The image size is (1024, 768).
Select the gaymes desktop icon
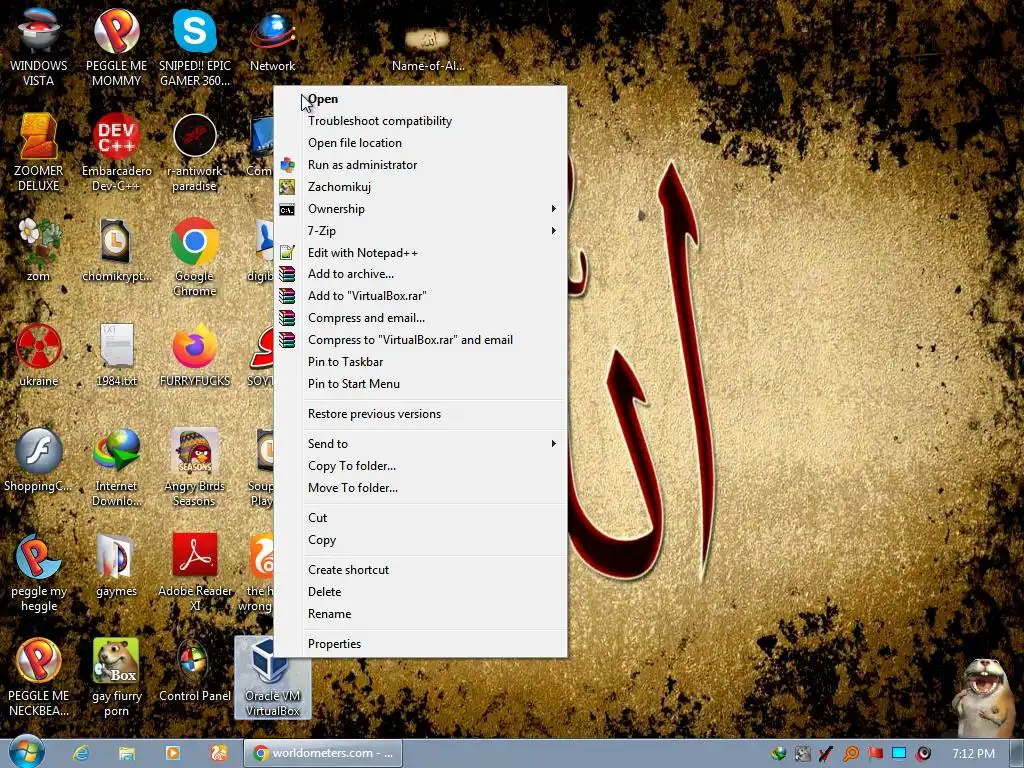click(116, 564)
